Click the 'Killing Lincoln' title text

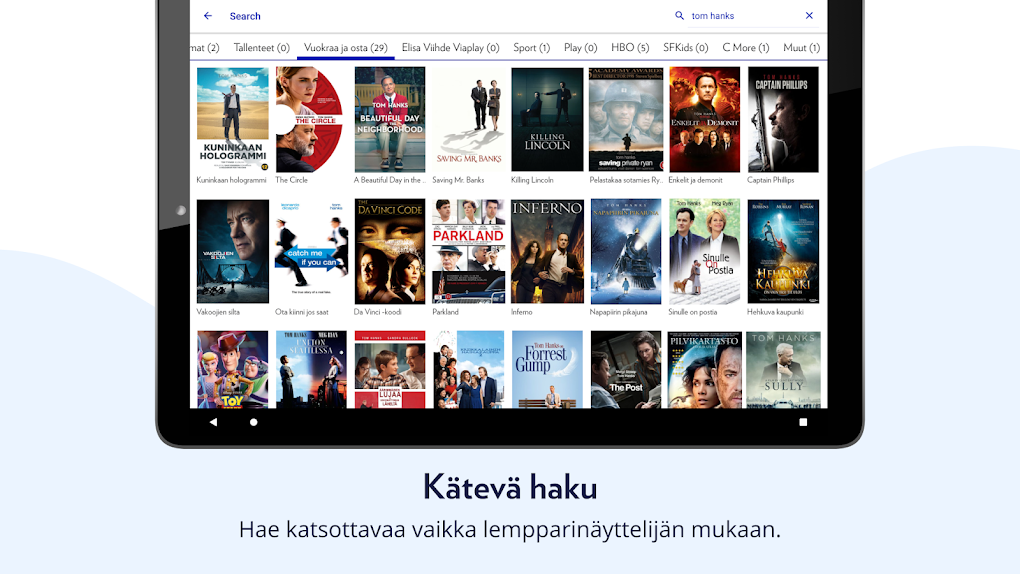(532, 180)
